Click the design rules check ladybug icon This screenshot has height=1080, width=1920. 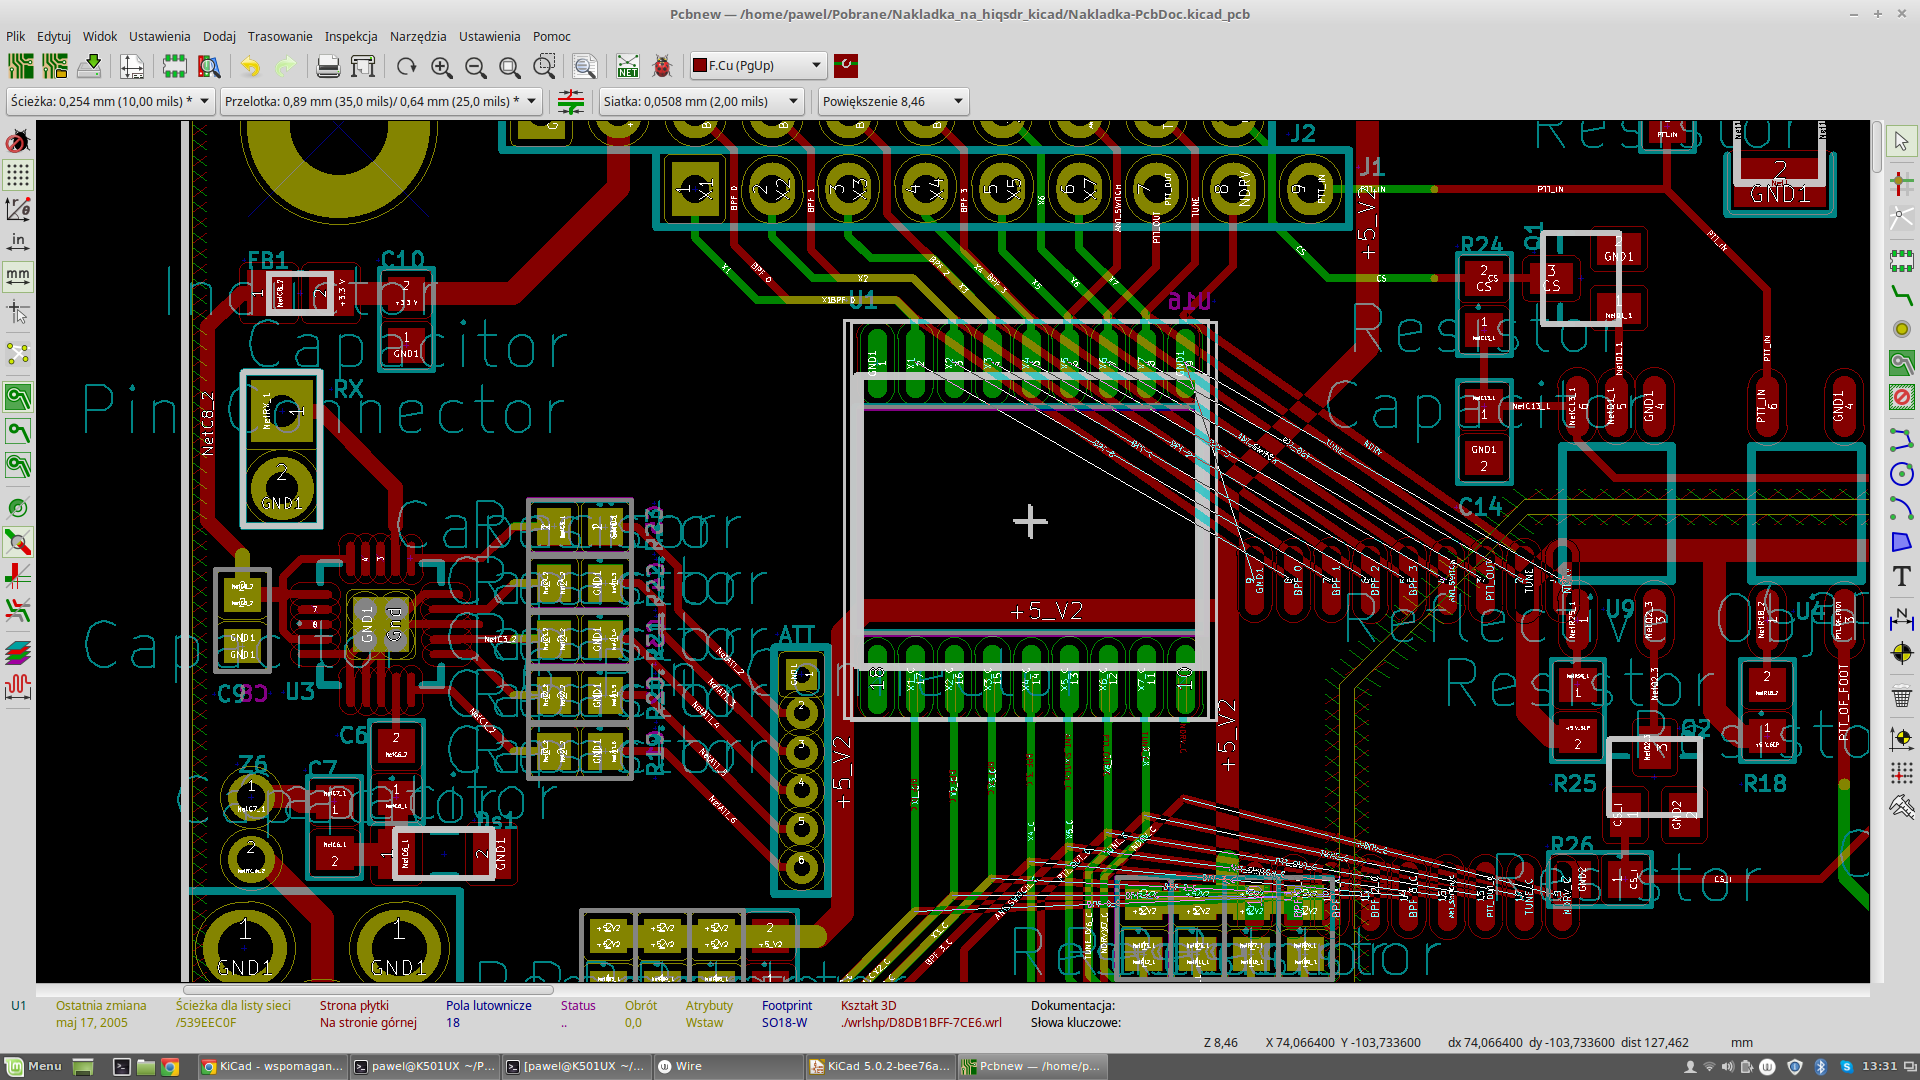tap(662, 67)
